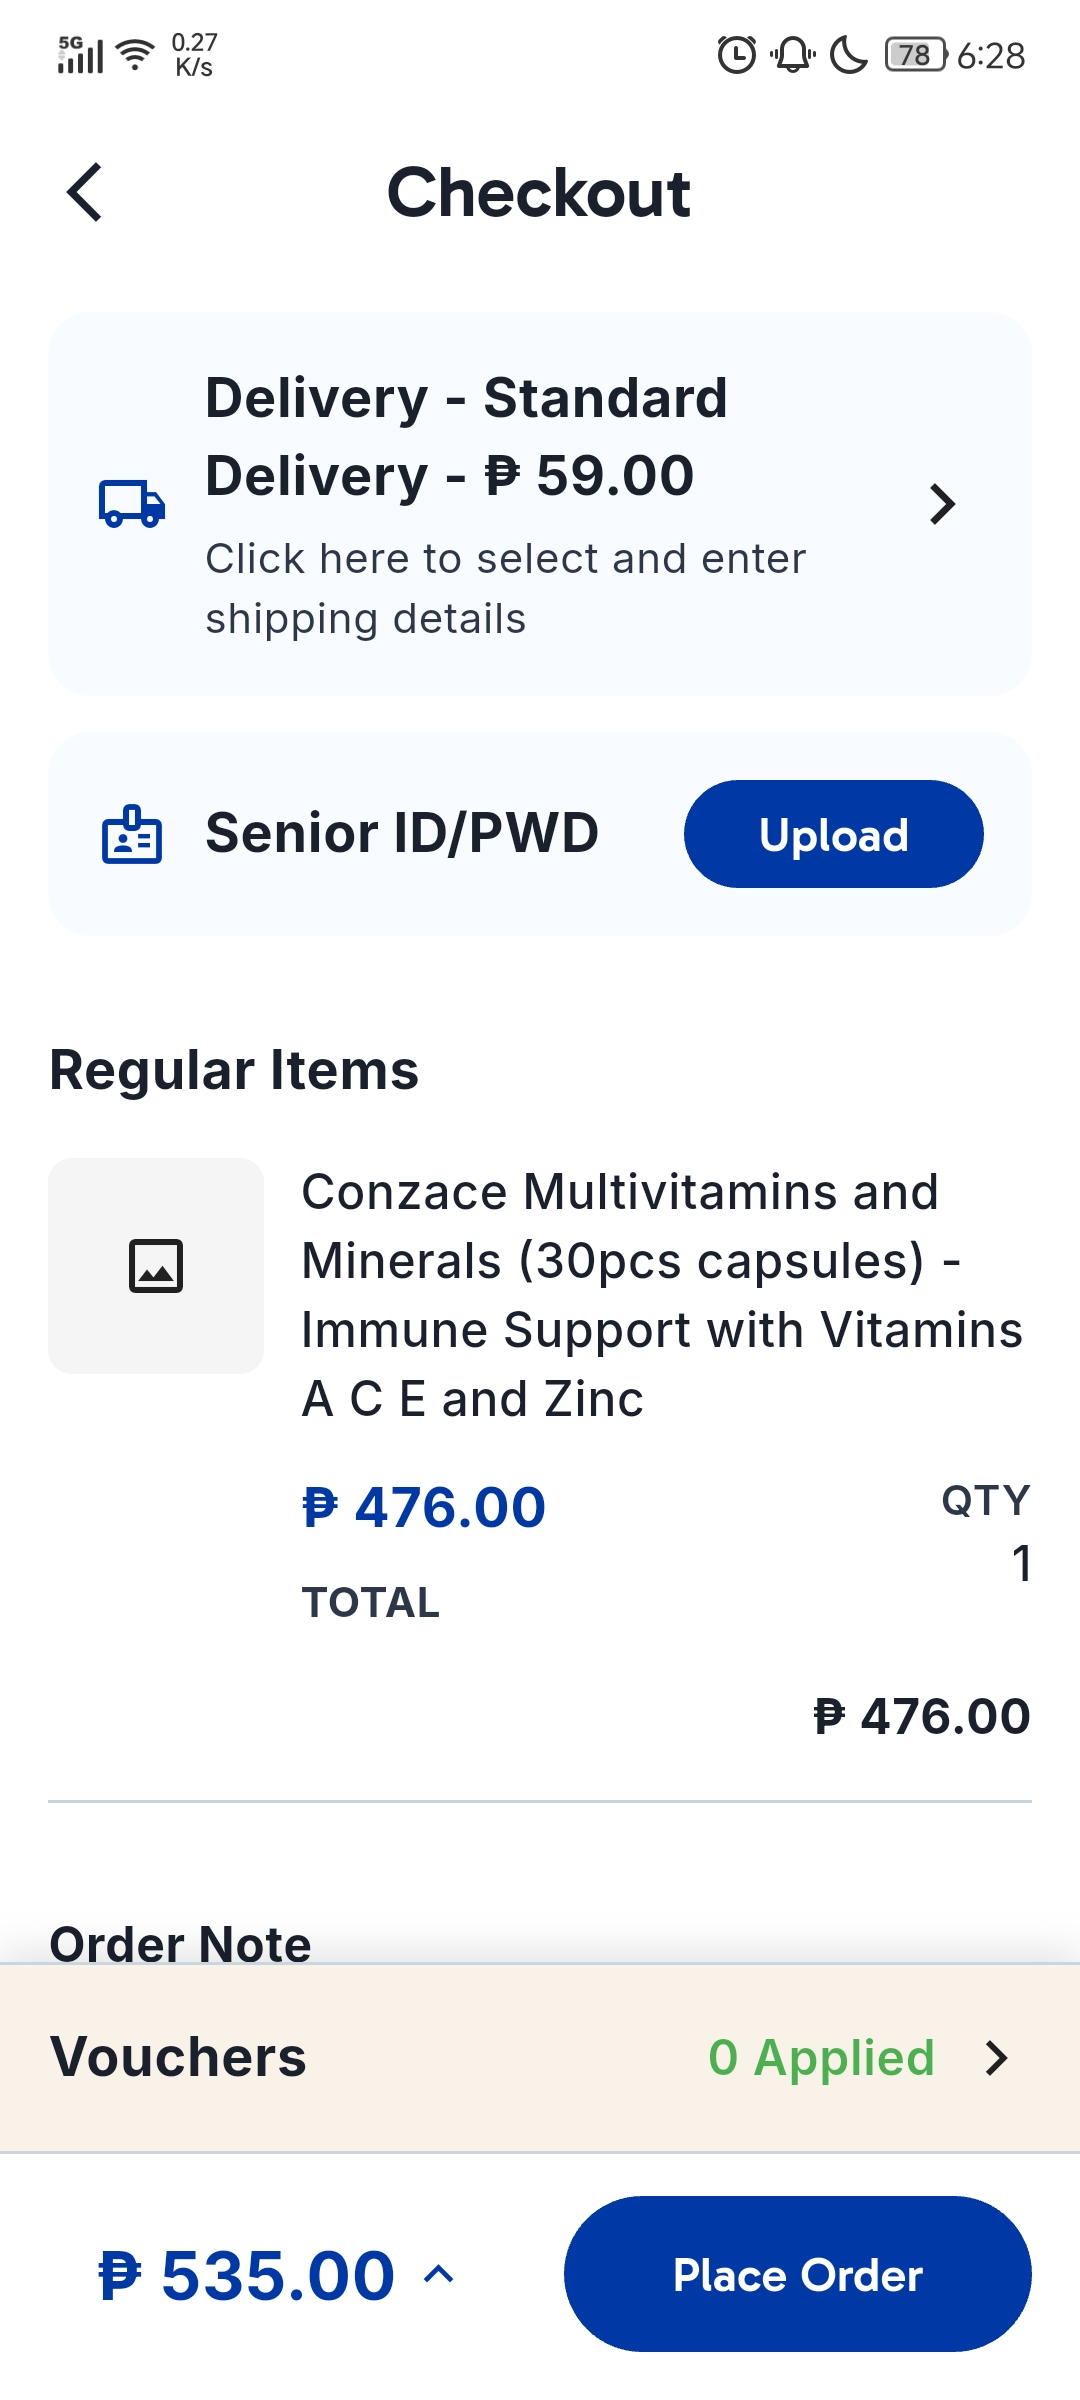The height and width of the screenshot is (2400, 1080).
Task: Tap the vibrate bell status icon
Action: coord(793,55)
